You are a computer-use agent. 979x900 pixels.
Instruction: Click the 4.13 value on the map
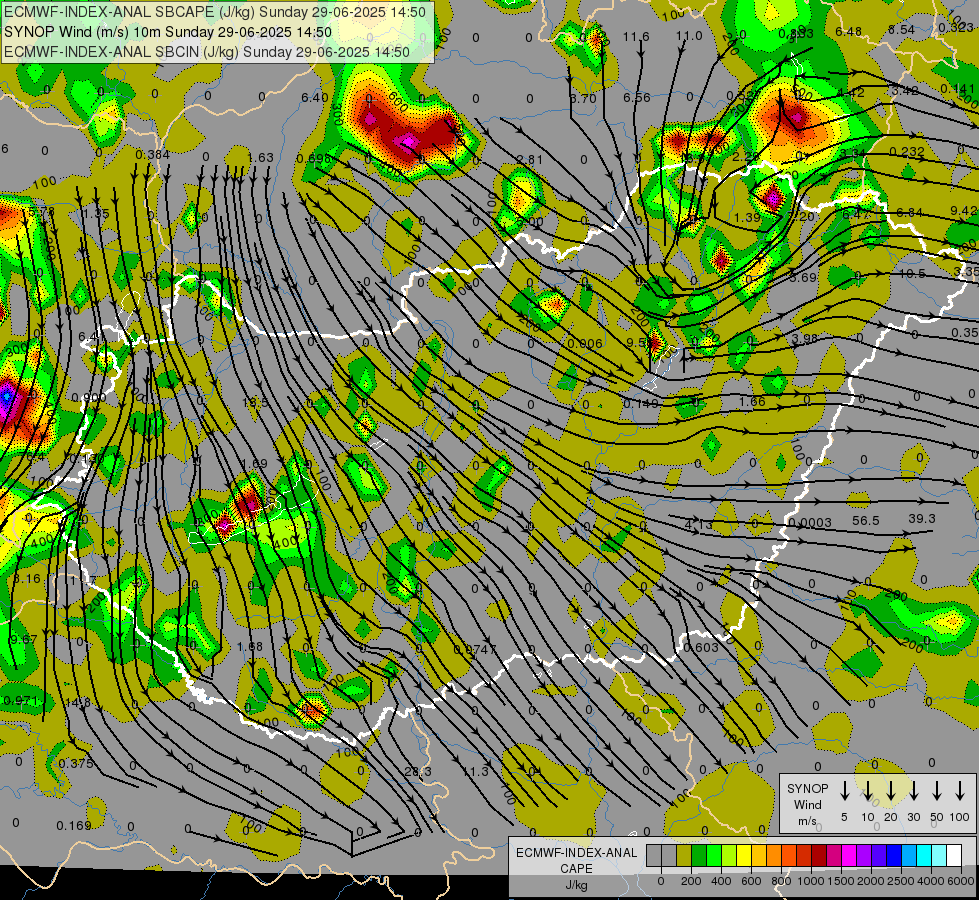tap(699, 525)
